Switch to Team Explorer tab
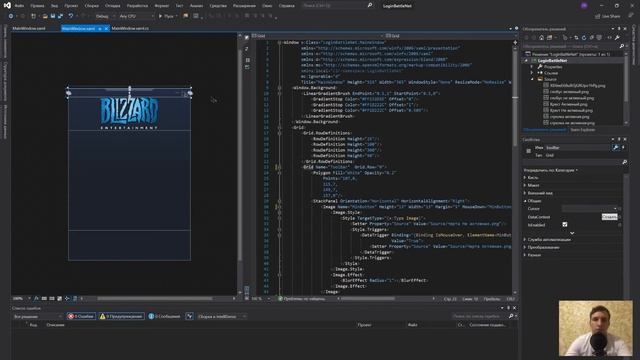The width and height of the screenshot is (640, 360). (582, 130)
